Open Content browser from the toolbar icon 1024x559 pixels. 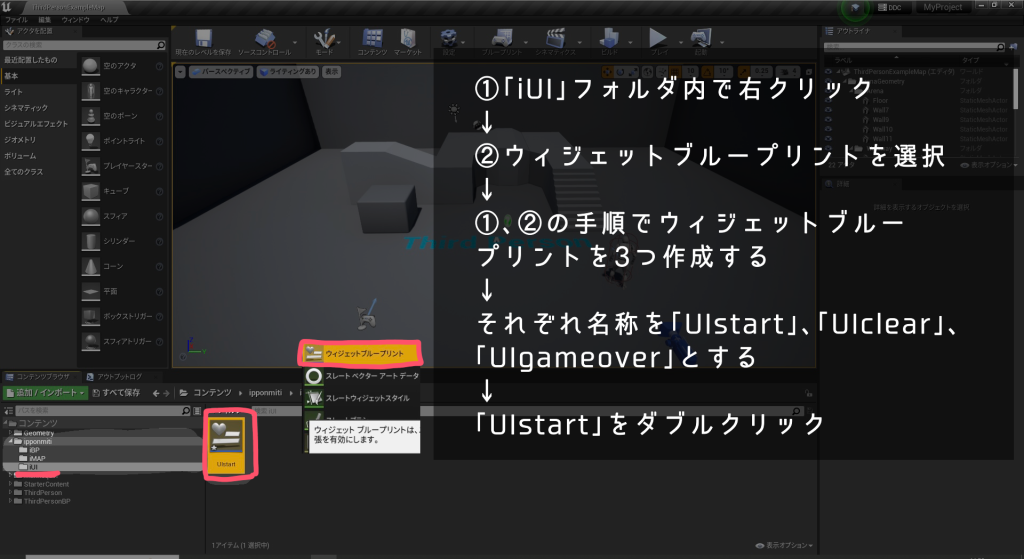coord(373,38)
